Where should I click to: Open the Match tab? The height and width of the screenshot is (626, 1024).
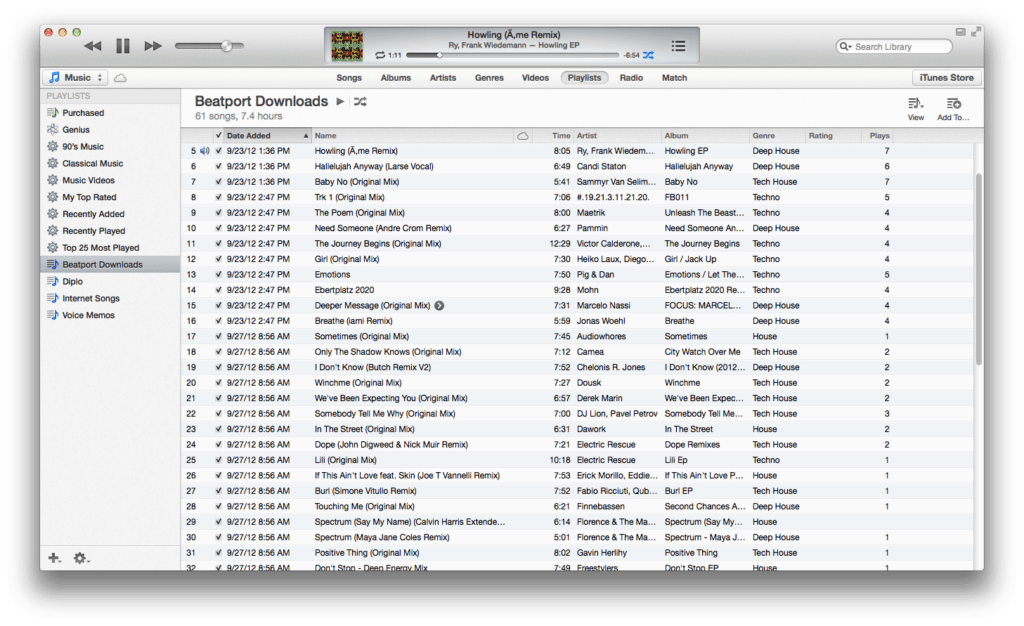pos(675,78)
